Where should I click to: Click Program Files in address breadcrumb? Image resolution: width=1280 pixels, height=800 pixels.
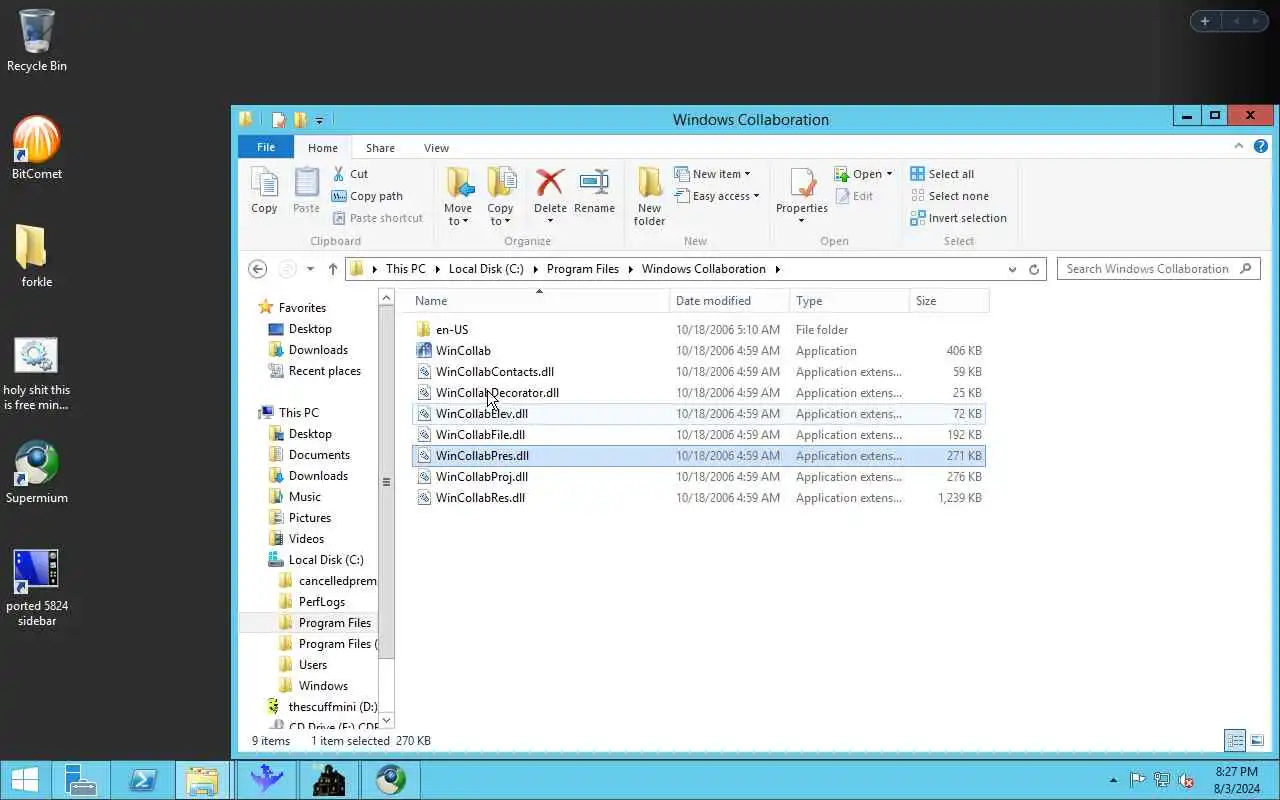[583, 269]
